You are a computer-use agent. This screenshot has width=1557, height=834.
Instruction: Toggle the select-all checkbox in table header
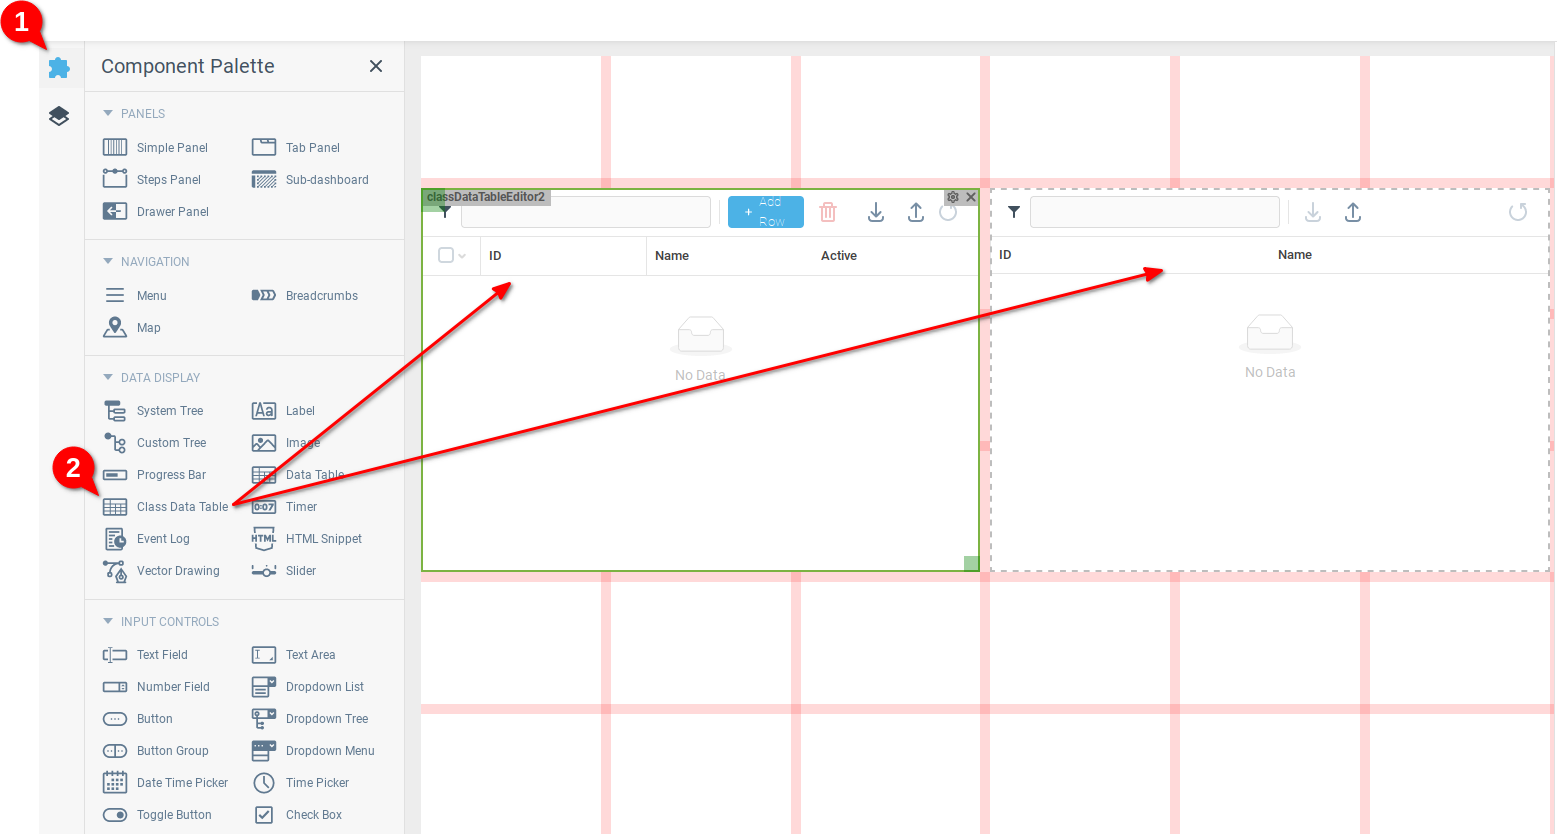point(446,255)
